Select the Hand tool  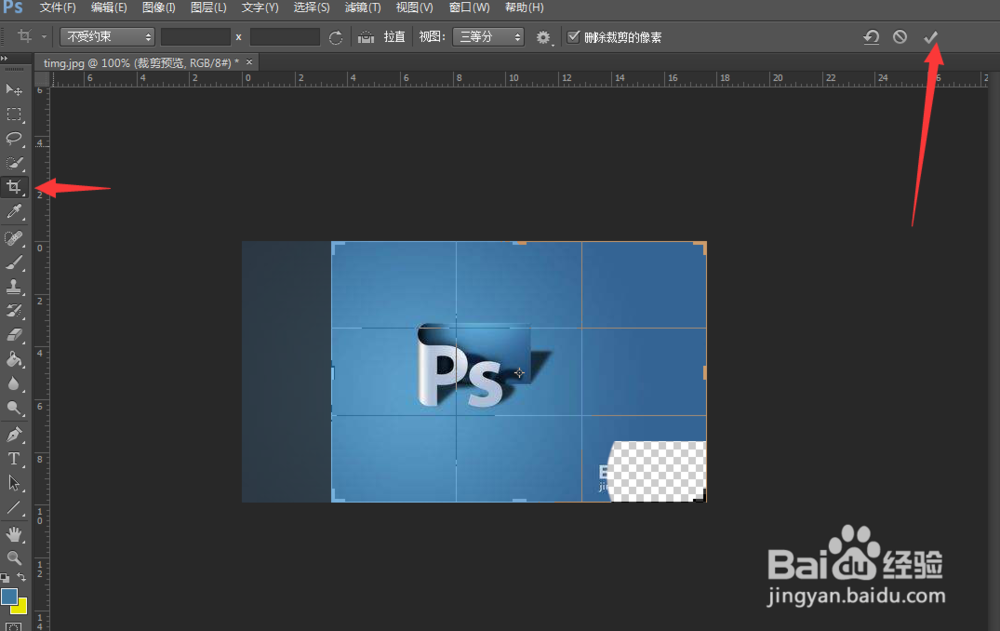point(13,534)
